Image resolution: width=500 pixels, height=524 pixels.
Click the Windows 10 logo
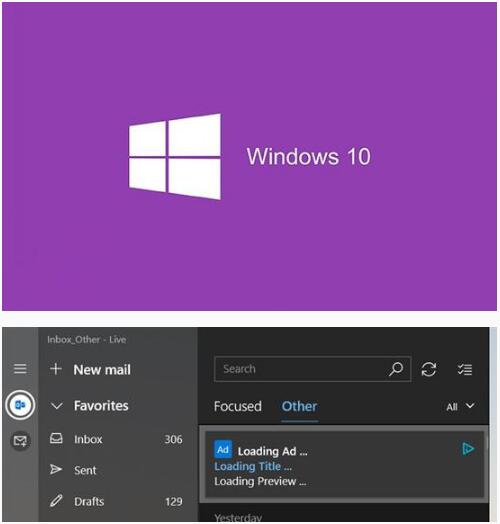coord(175,156)
